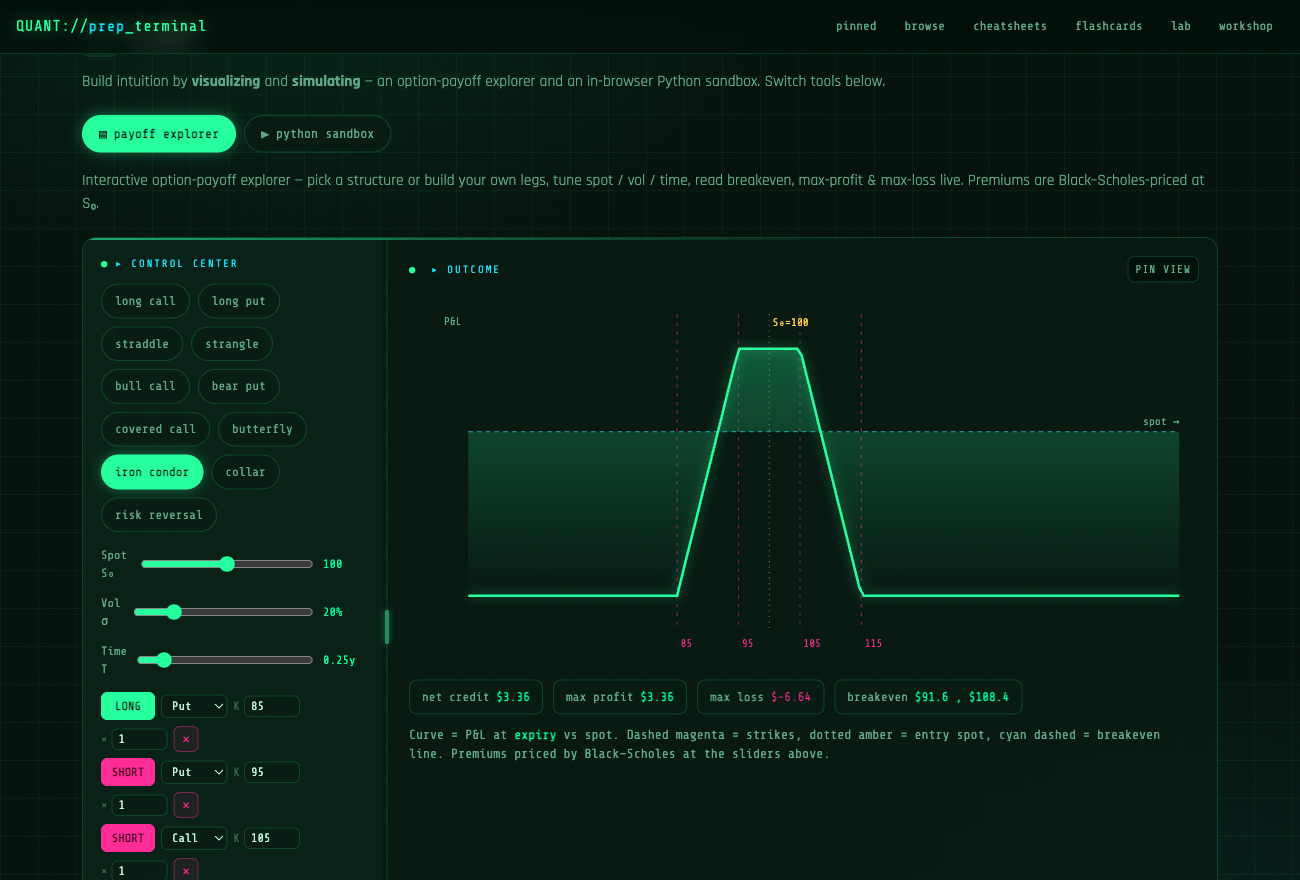Switch to the python sandbox tool
Screen dimensions: 1300x880
[317, 134]
